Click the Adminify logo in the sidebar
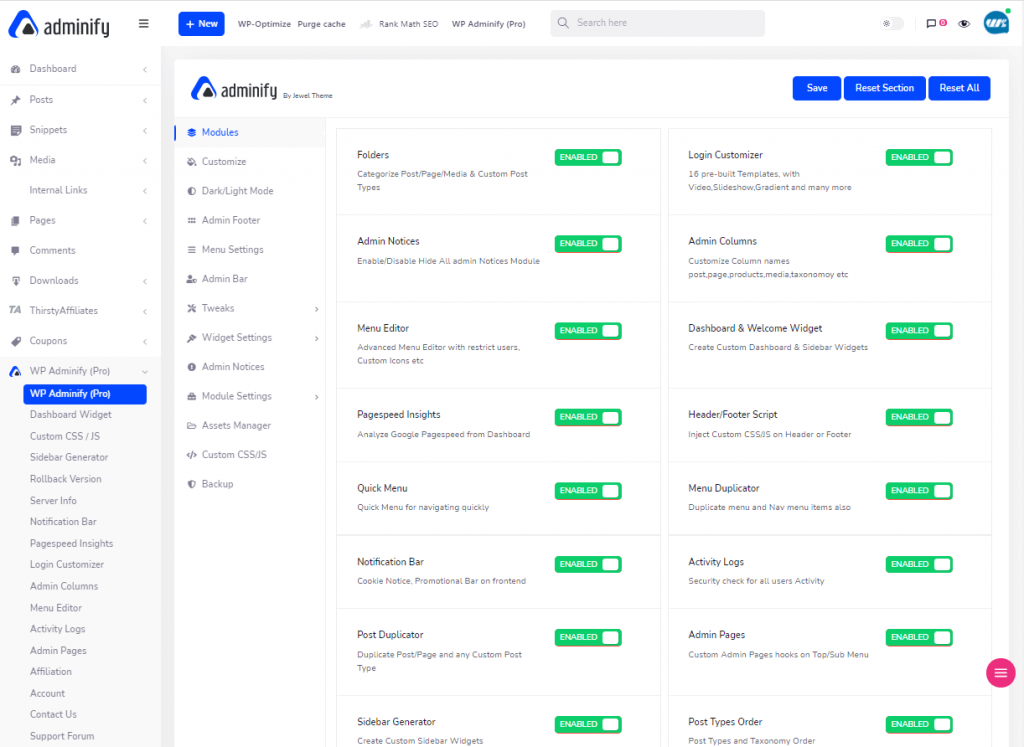Viewport: 1024px width, 747px height. click(60, 25)
